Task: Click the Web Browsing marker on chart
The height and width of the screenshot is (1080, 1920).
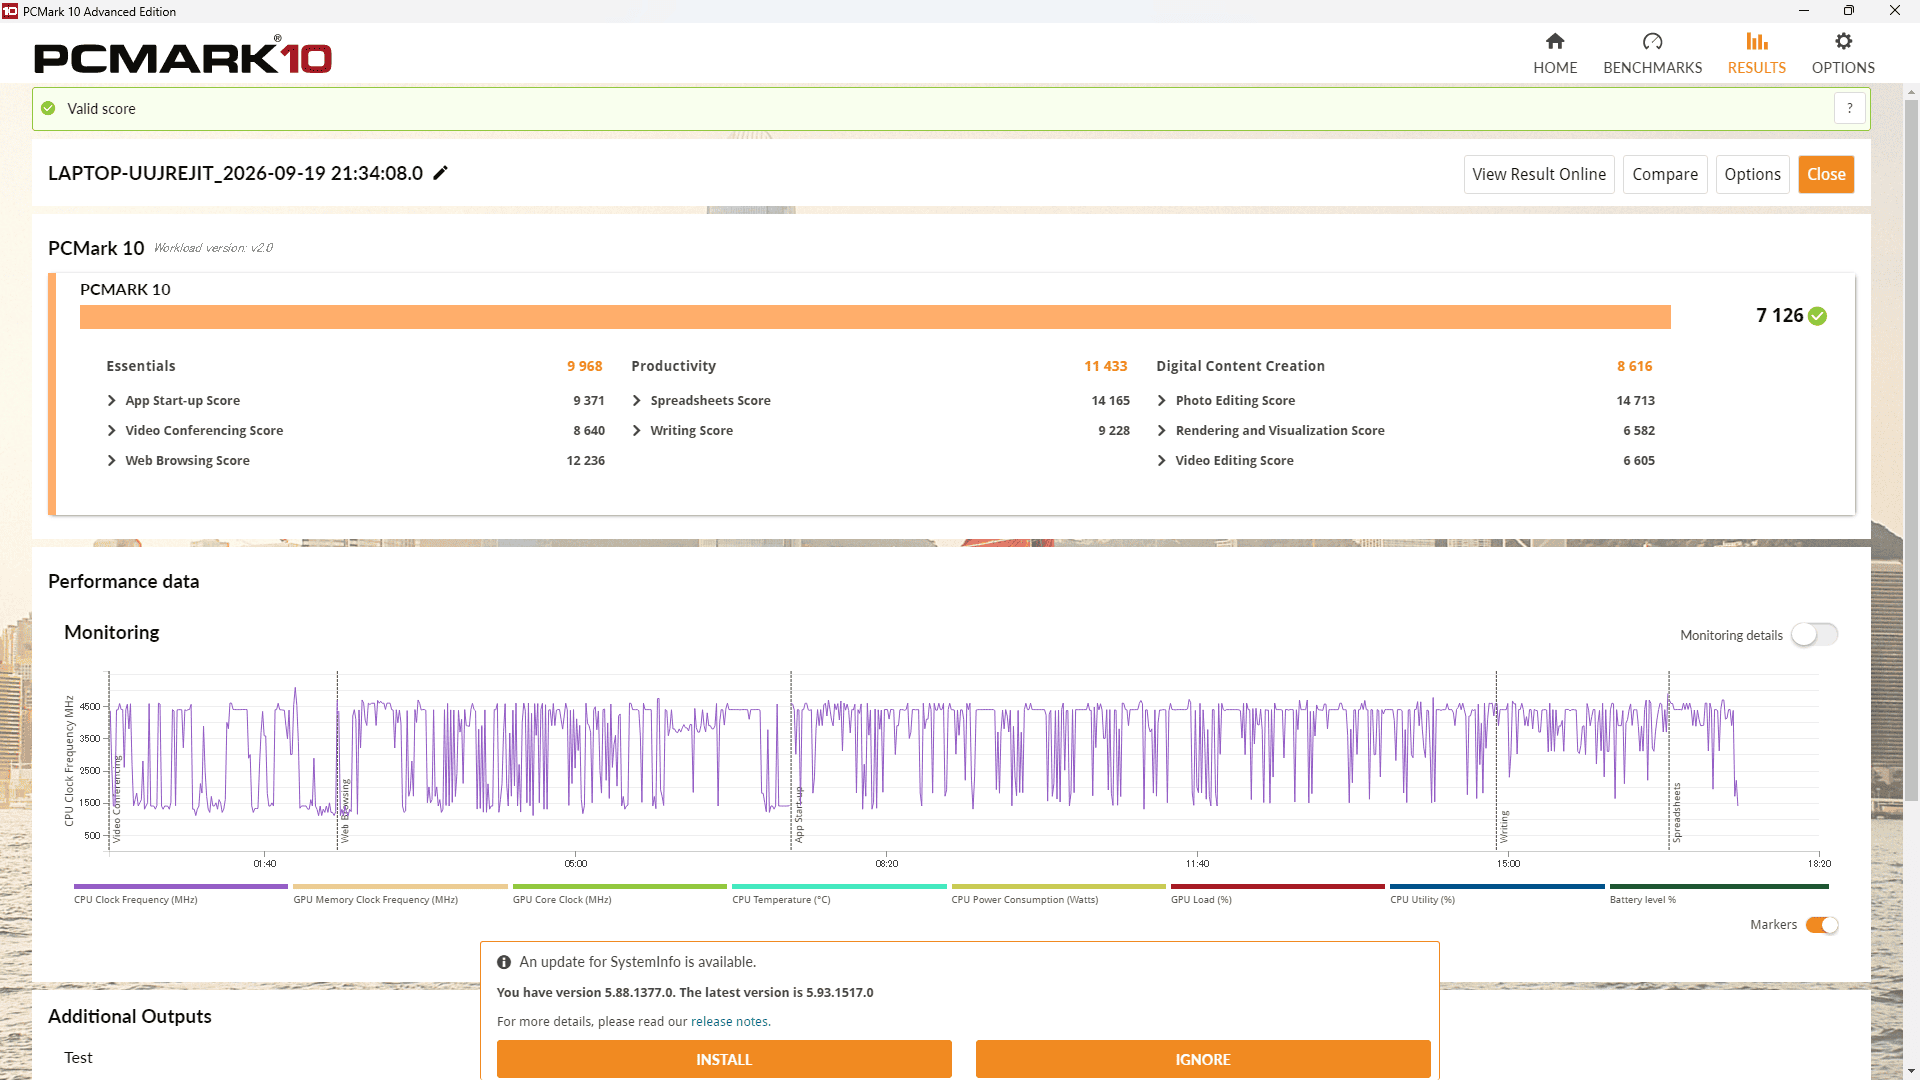Action: [345, 811]
